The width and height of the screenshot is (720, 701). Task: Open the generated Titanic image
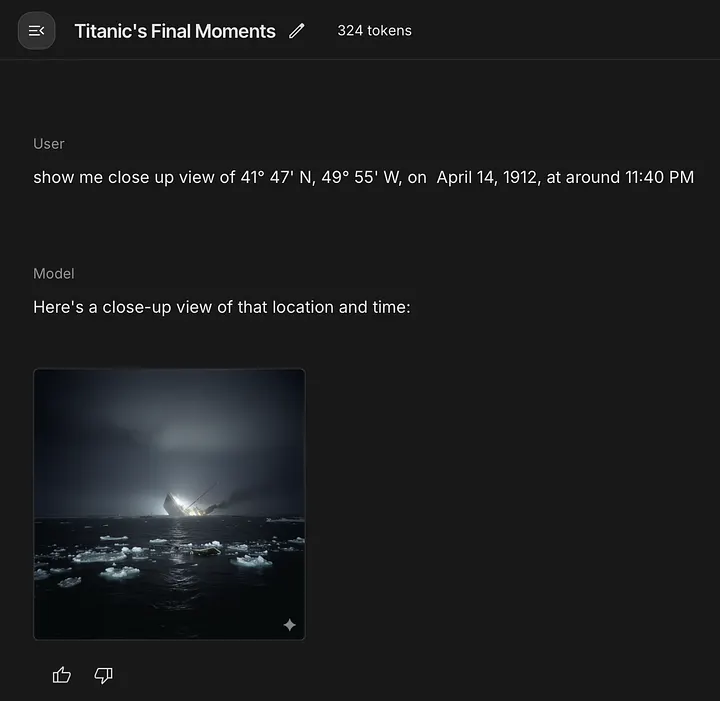(169, 504)
